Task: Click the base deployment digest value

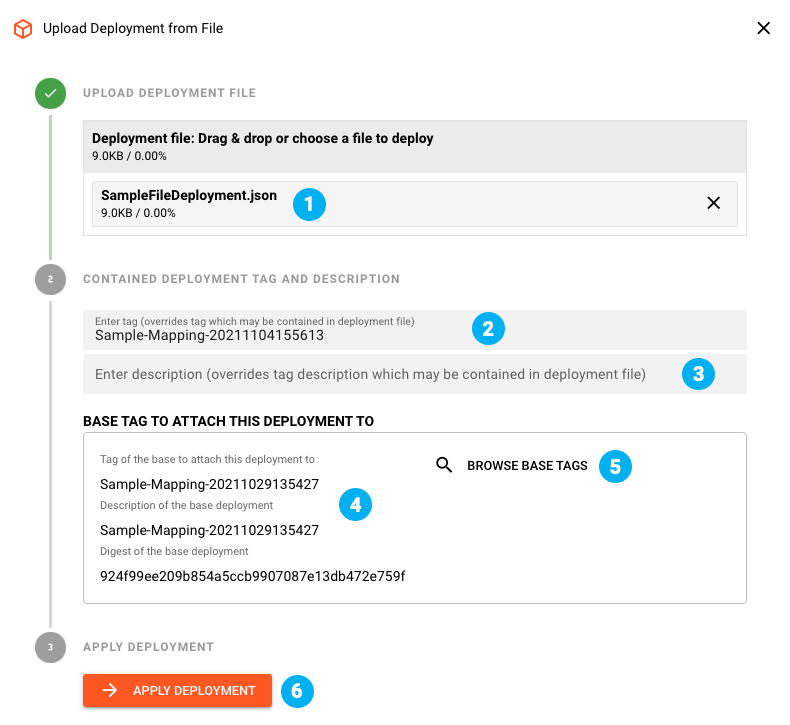Action: click(x=252, y=576)
